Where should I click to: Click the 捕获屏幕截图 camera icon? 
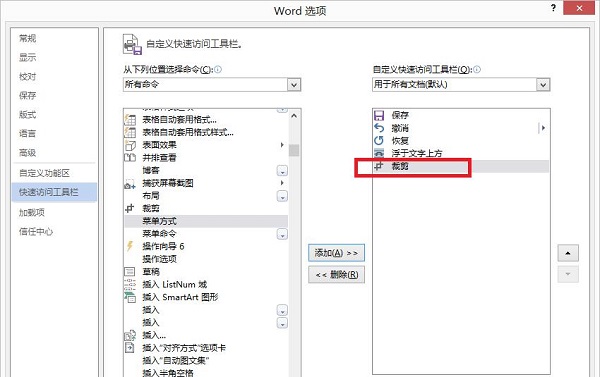pos(130,184)
